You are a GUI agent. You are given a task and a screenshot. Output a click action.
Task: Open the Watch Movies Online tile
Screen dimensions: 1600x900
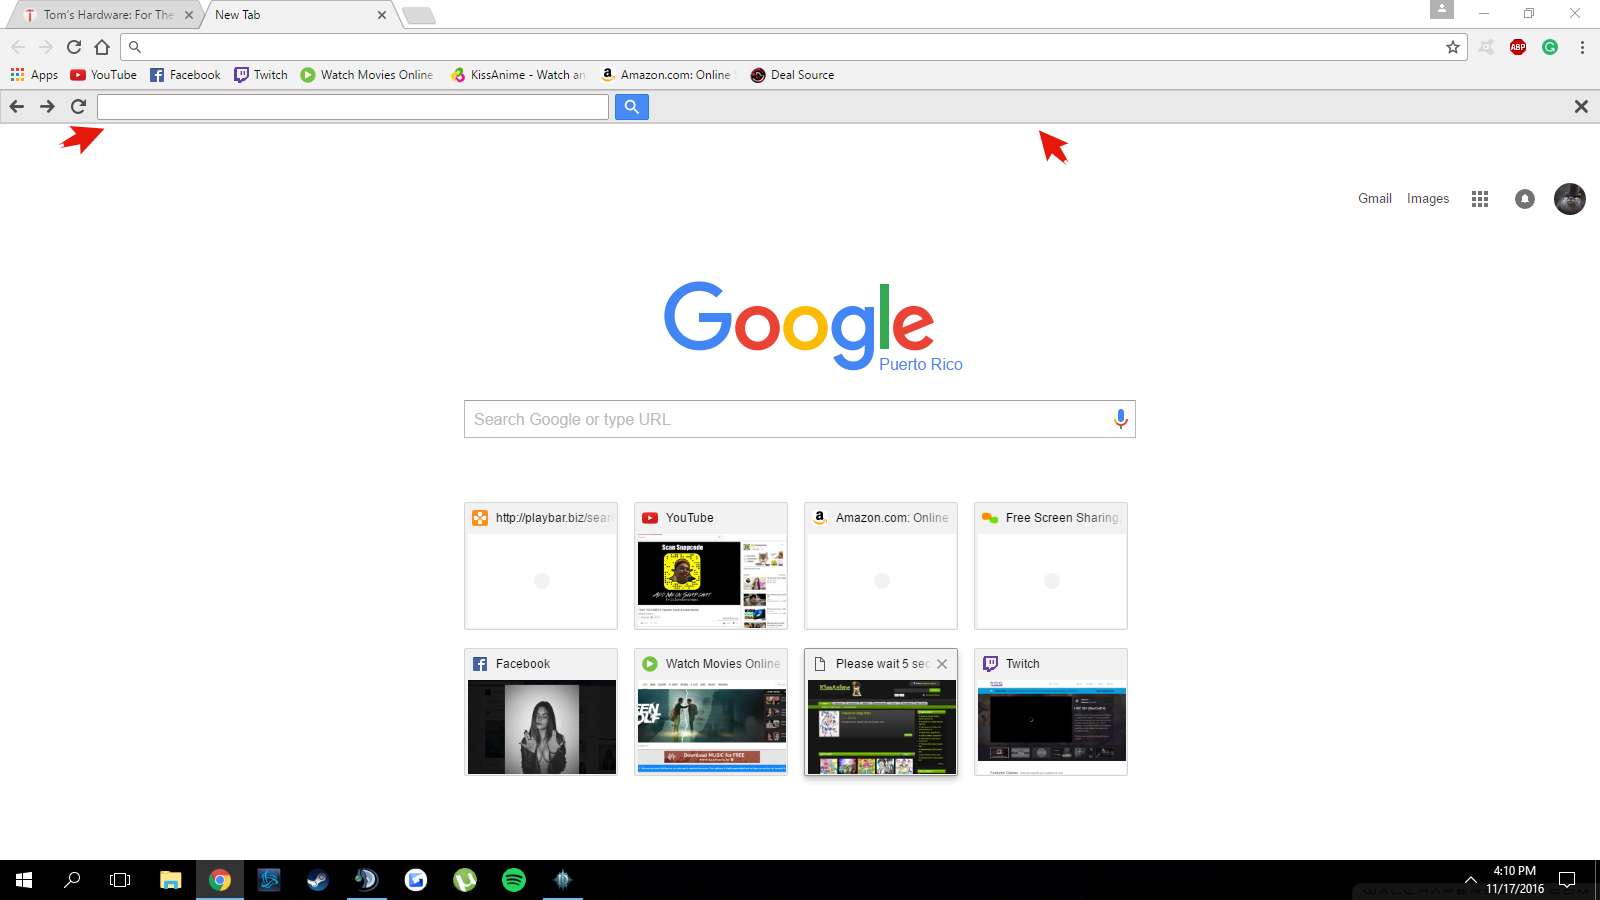click(711, 712)
